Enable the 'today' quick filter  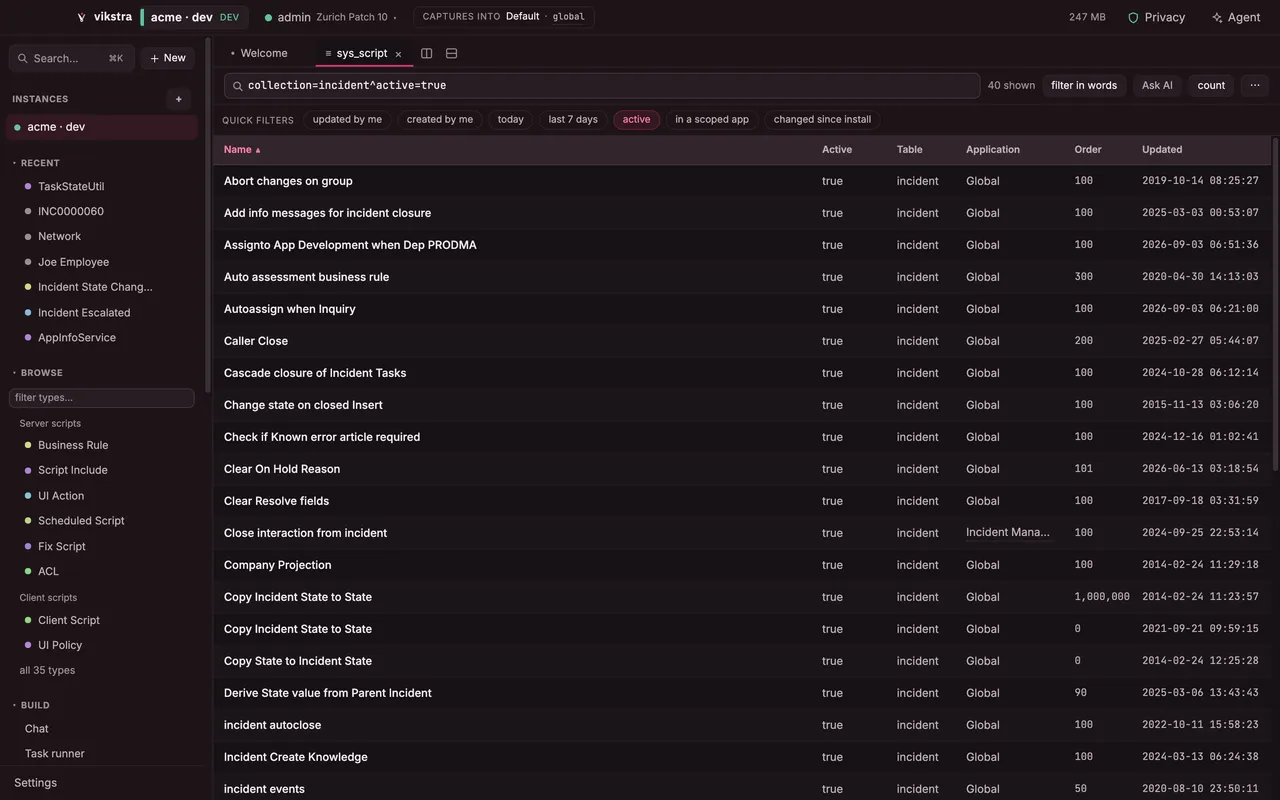pyautogui.click(x=511, y=119)
